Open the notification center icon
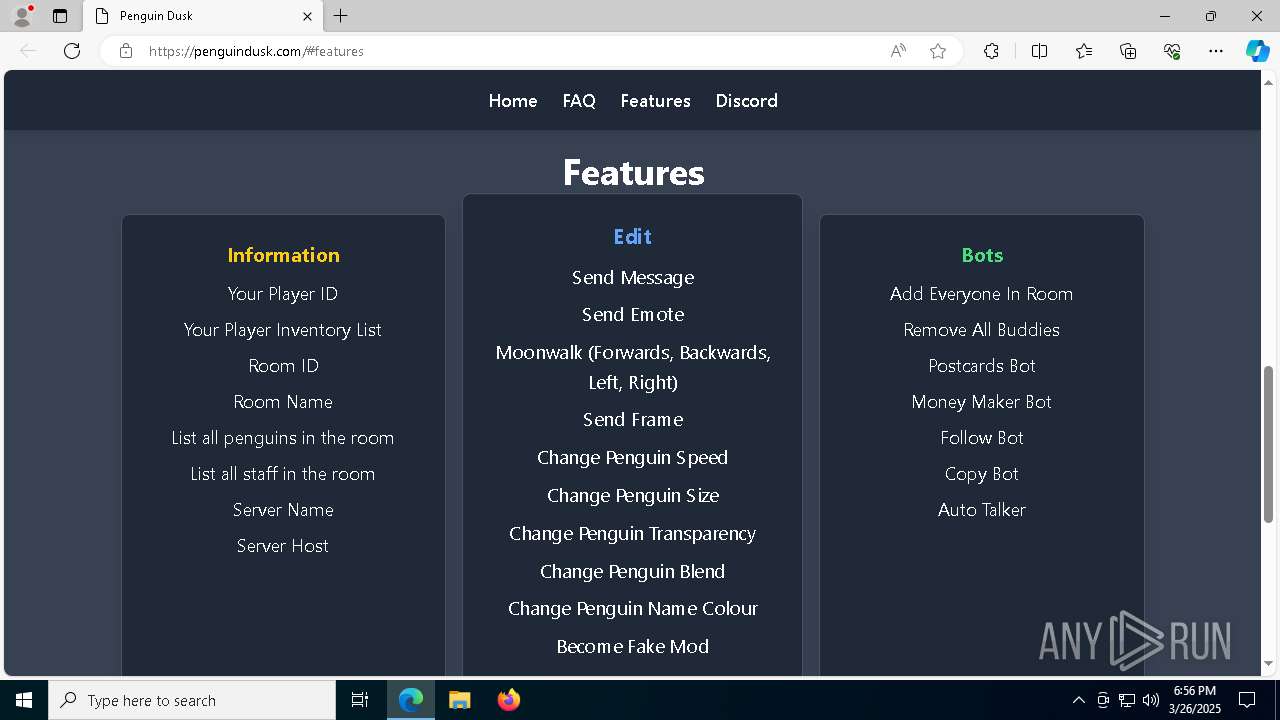Viewport: 1280px width, 720px height. pyautogui.click(x=1247, y=700)
